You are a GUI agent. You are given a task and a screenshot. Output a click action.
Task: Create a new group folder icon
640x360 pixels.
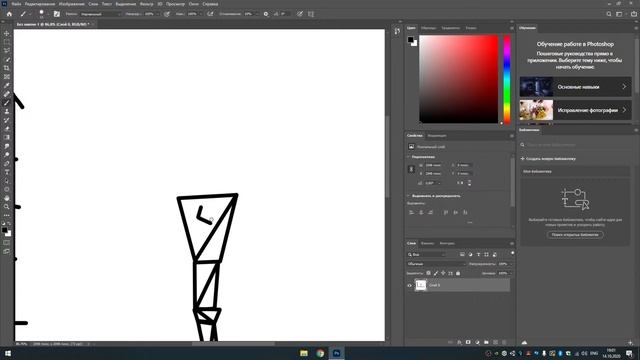pyautogui.click(x=486, y=342)
